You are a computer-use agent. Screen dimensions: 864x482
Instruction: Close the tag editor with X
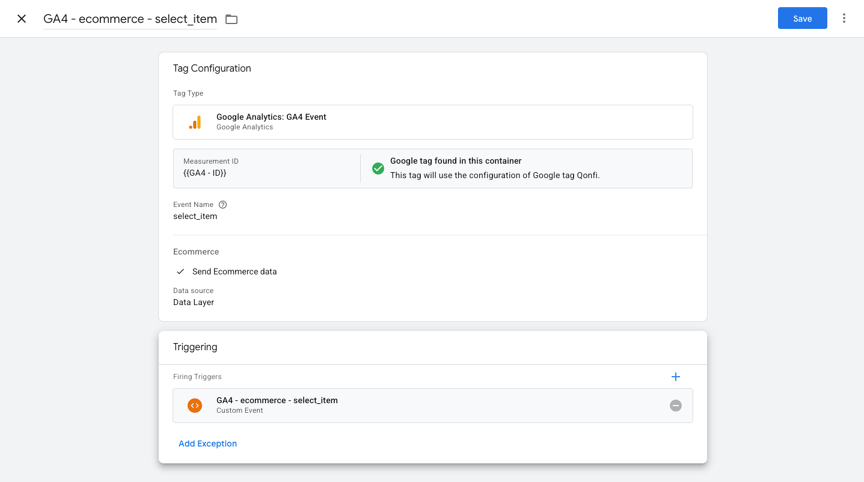pos(21,19)
